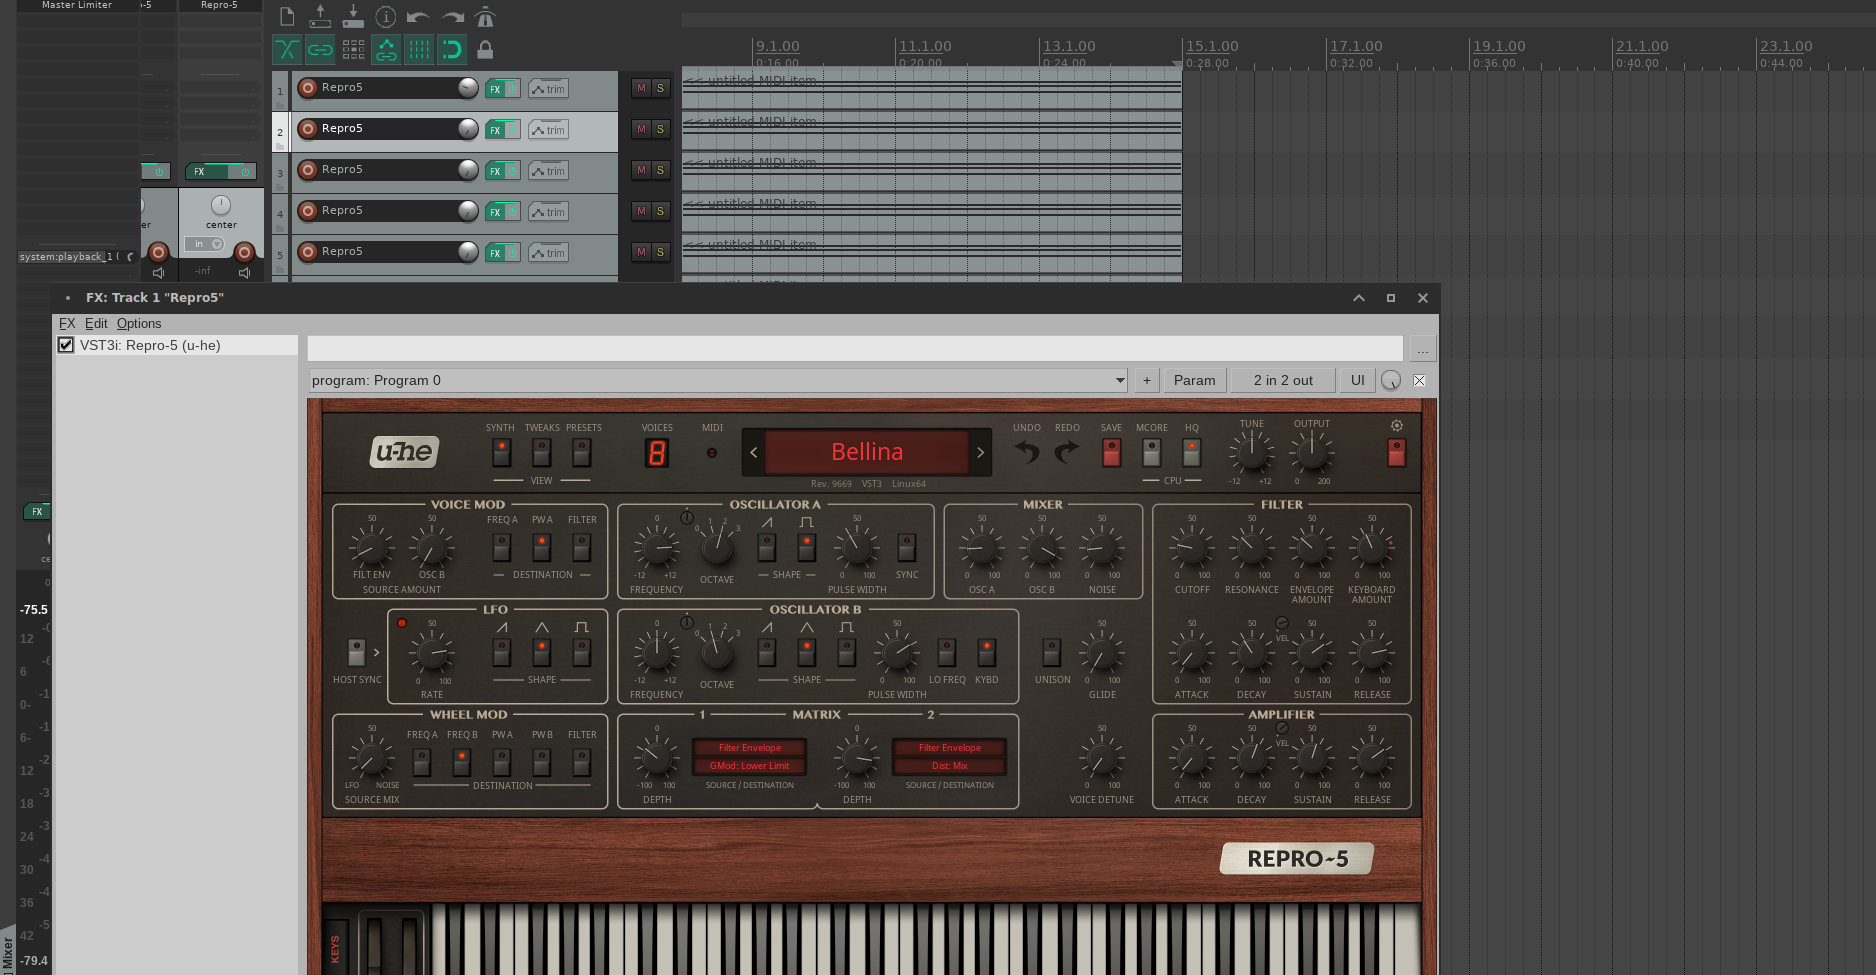Arm record on track 1 Repro5
1876x975 pixels.
pos(308,88)
